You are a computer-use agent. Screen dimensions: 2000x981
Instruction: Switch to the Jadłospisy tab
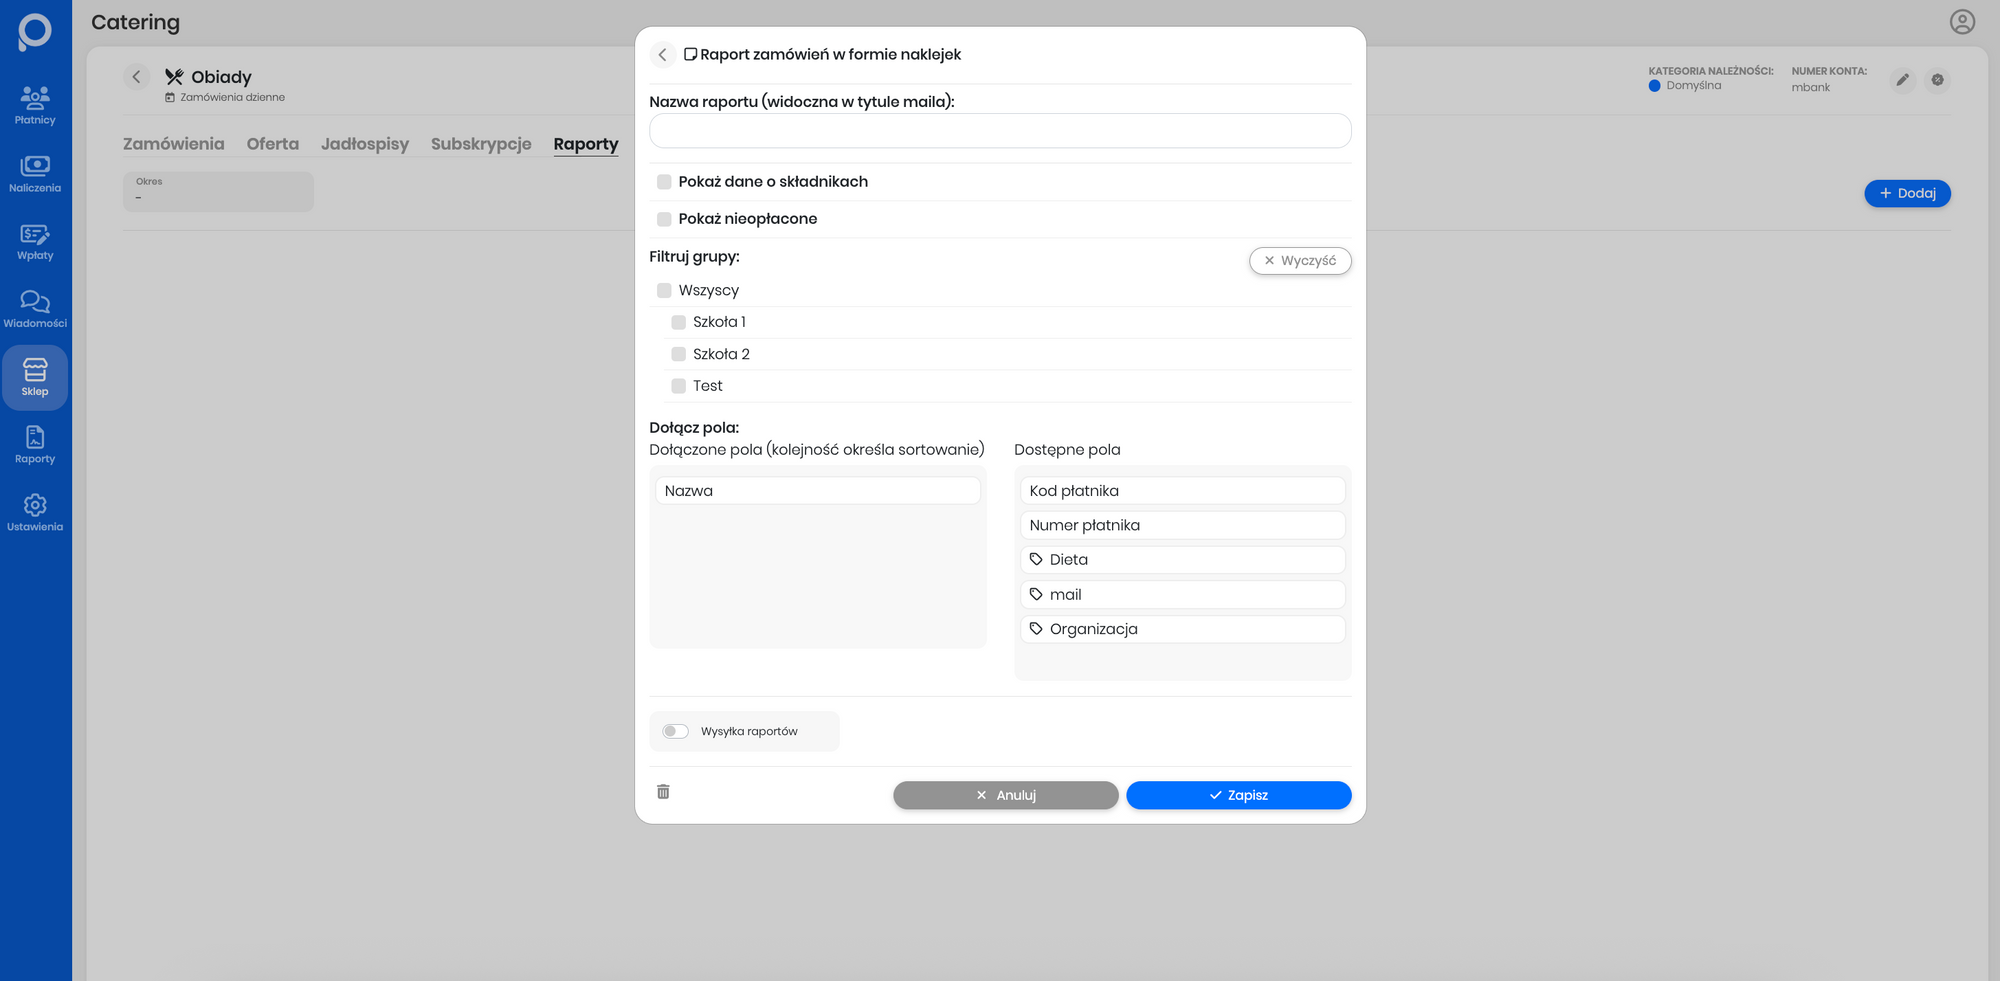[x=365, y=144]
